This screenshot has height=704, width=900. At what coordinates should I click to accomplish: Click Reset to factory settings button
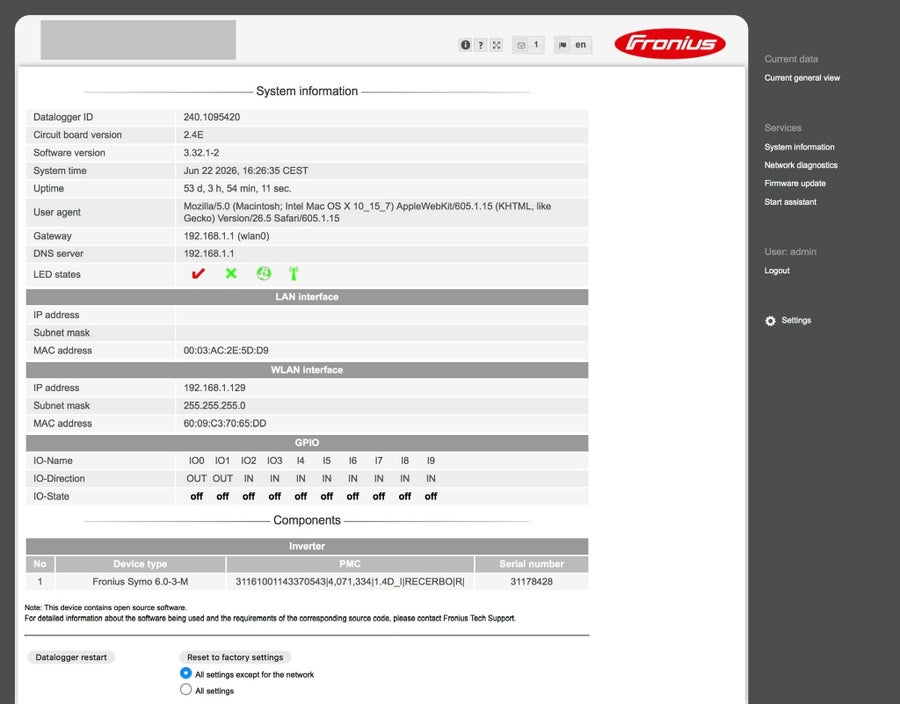coord(235,657)
